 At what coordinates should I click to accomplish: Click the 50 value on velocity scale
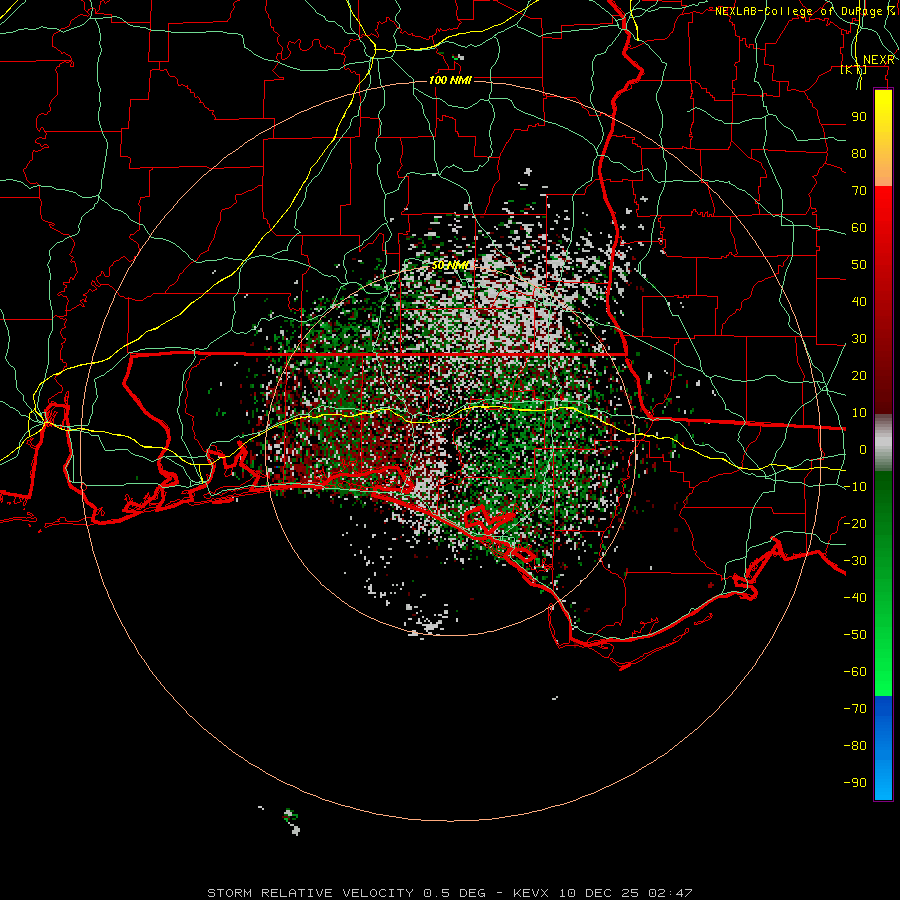pyautogui.click(x=859, y=265)
